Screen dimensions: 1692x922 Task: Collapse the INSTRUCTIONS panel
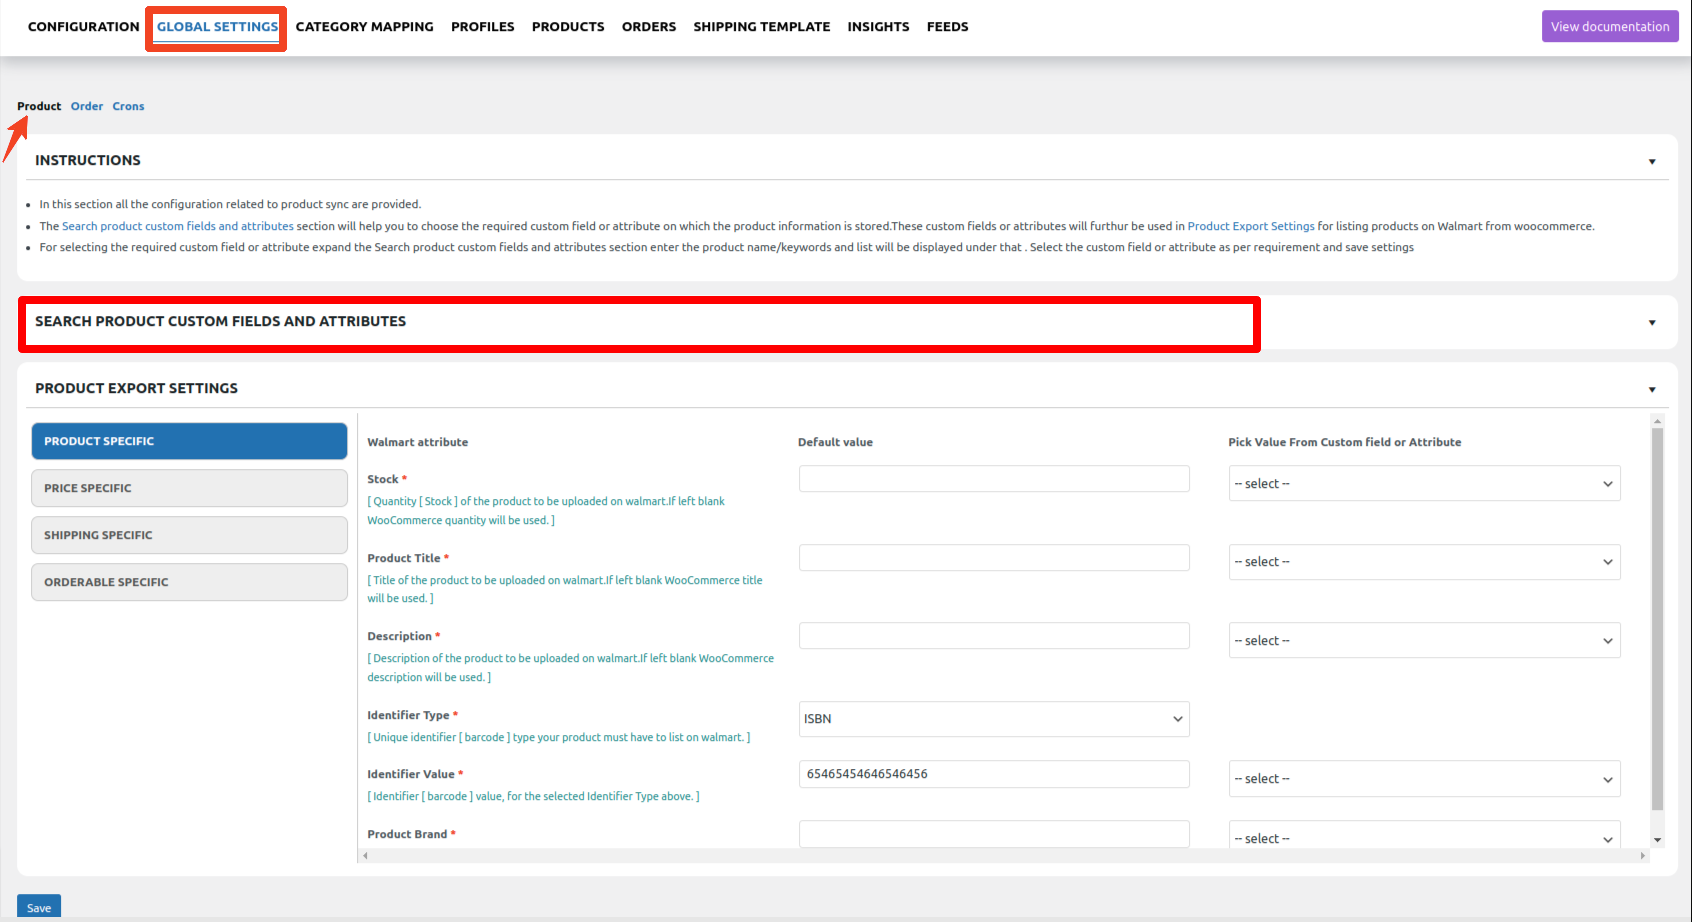[1651, 160]
